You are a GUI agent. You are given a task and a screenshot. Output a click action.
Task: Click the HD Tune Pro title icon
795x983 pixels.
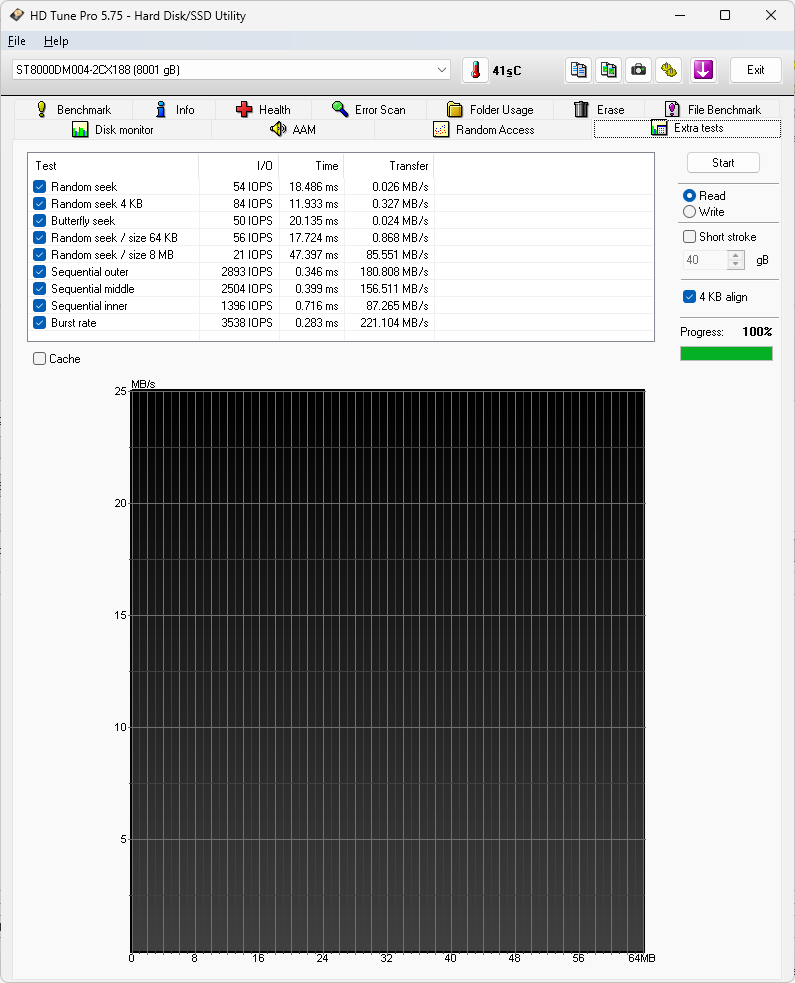pyautogui.click(x=16, y=15)
